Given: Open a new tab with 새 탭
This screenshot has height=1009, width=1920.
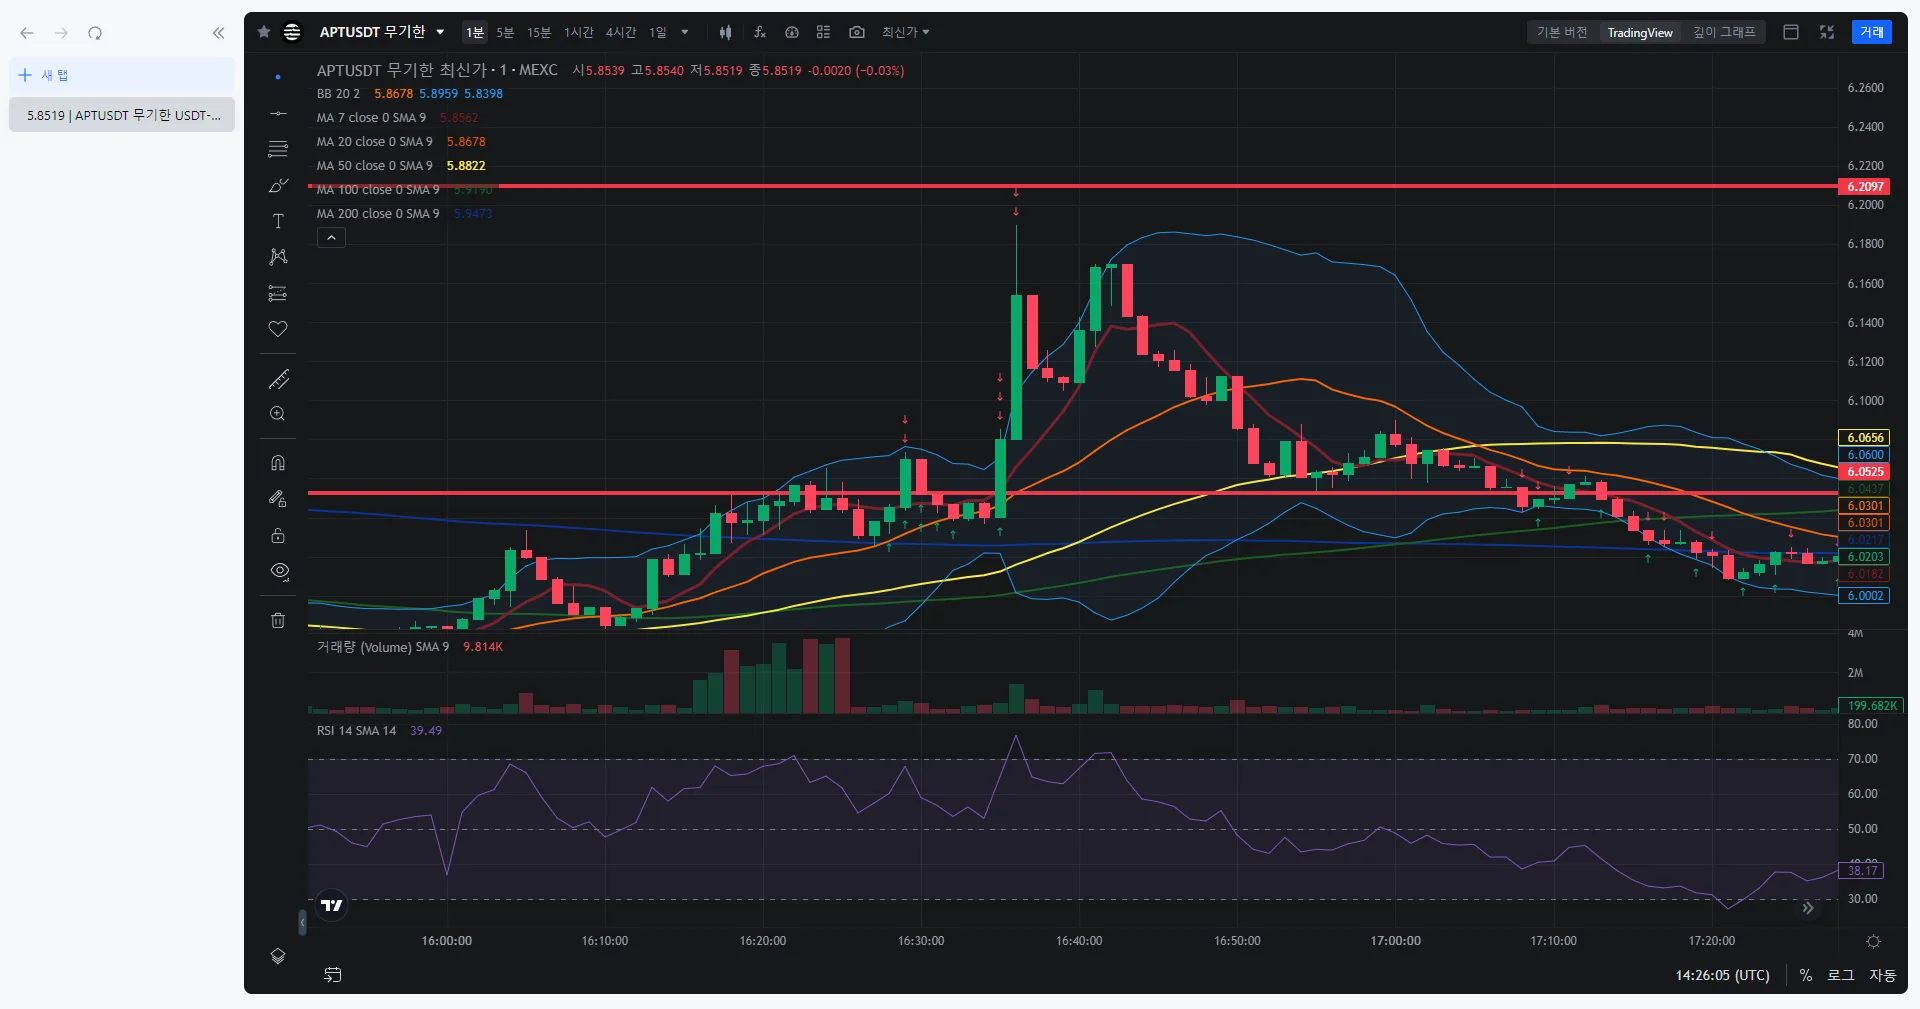Looking at the screenshot, I should click(122, 75).
